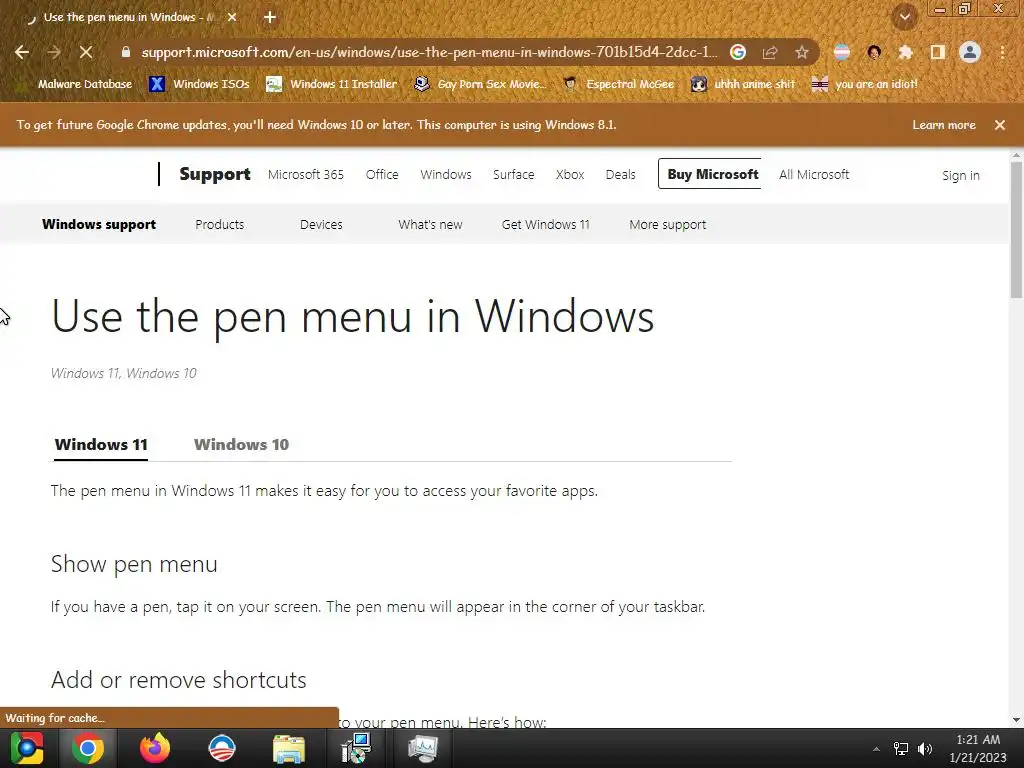Image resolution: width=1024 pixels, height=768 pixels.
Task: Open the Start button on taskbar
Action: 26,748
